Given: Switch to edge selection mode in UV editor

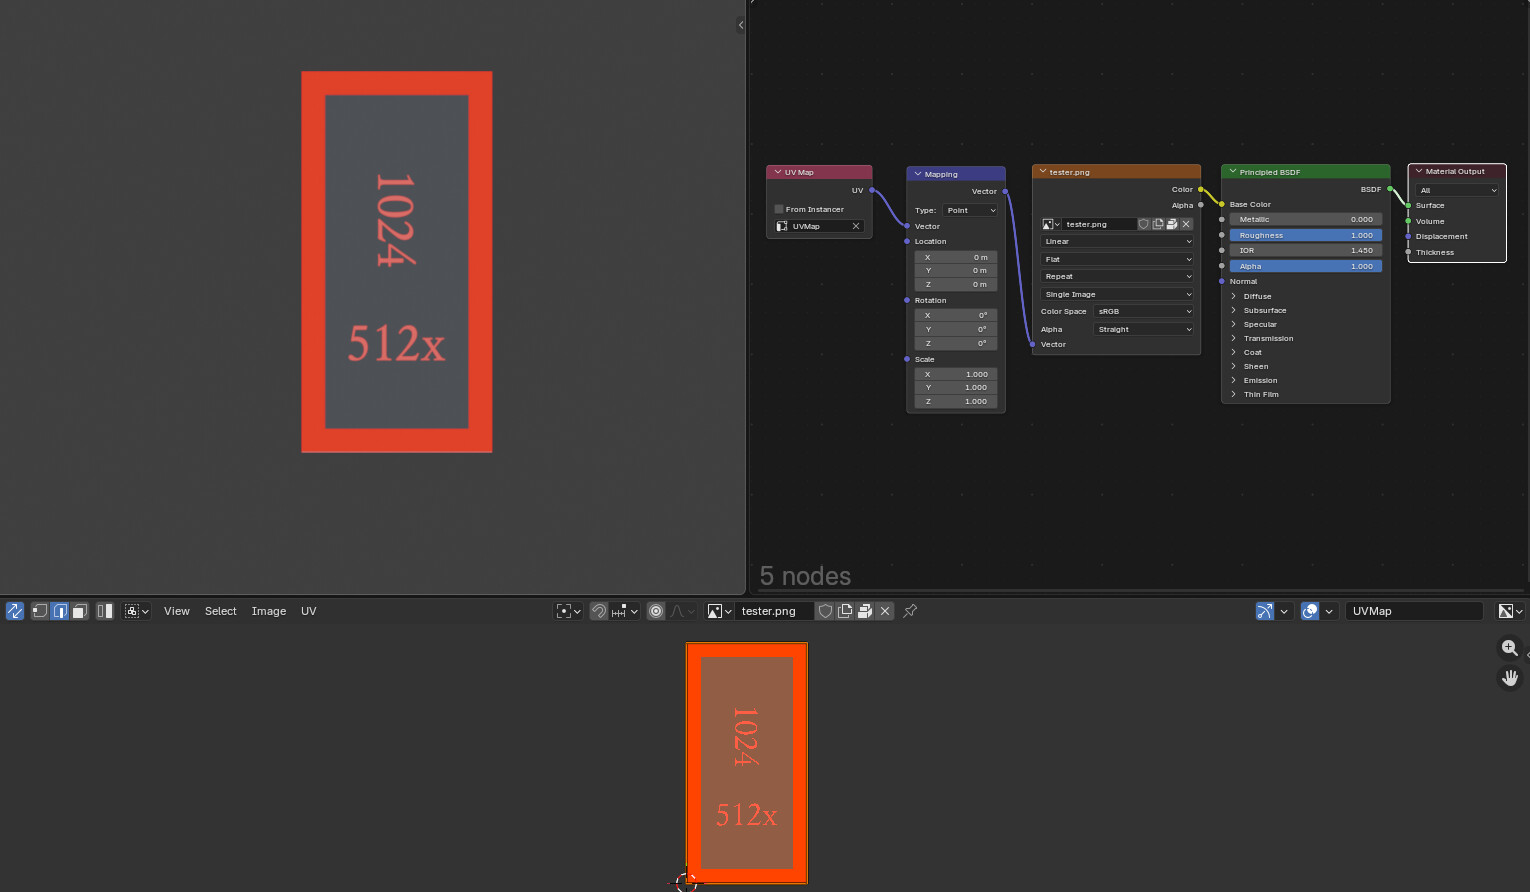Looking at the screenshot, I should click(x=60, y=611).
